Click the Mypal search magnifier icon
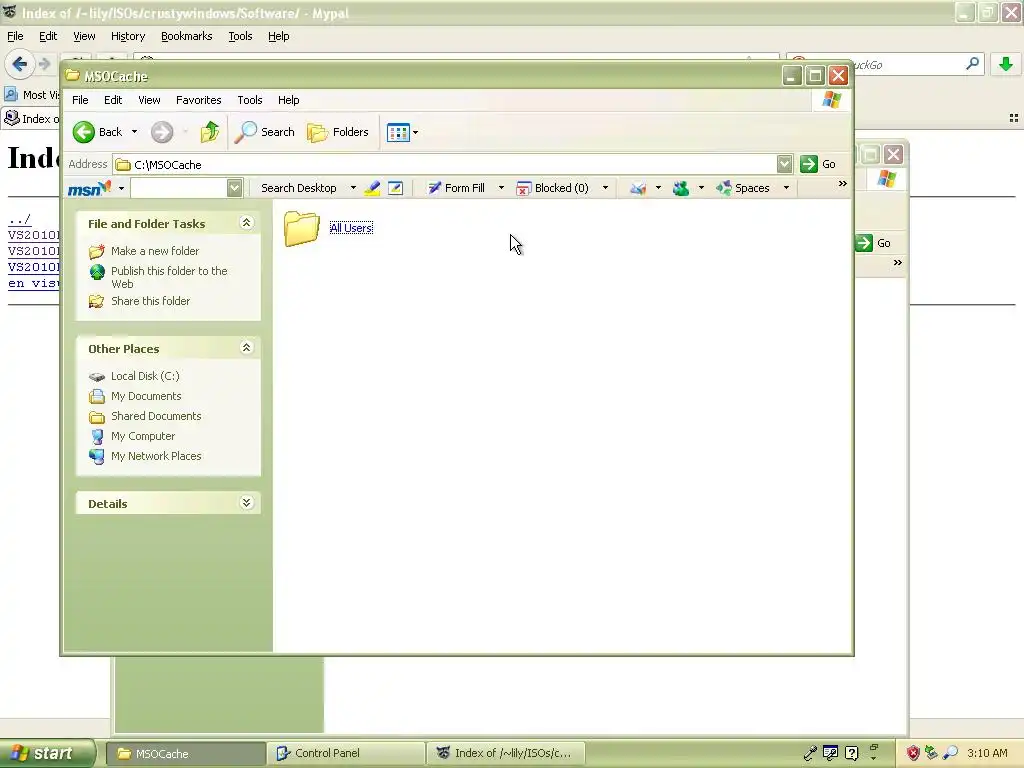The width and height of the screenshot is (1024, 768). [972, 63]
